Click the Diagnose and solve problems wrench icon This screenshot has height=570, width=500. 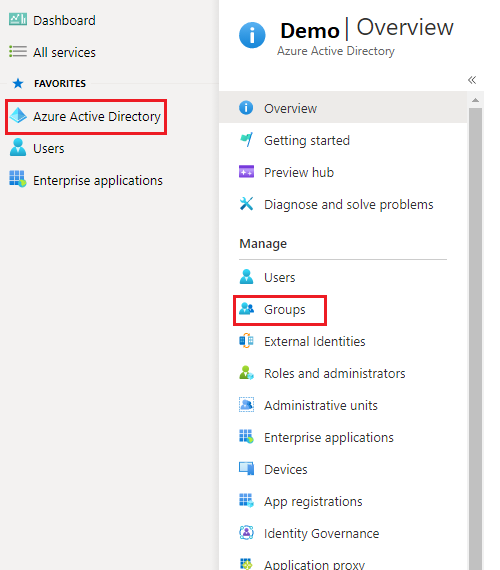246,204
